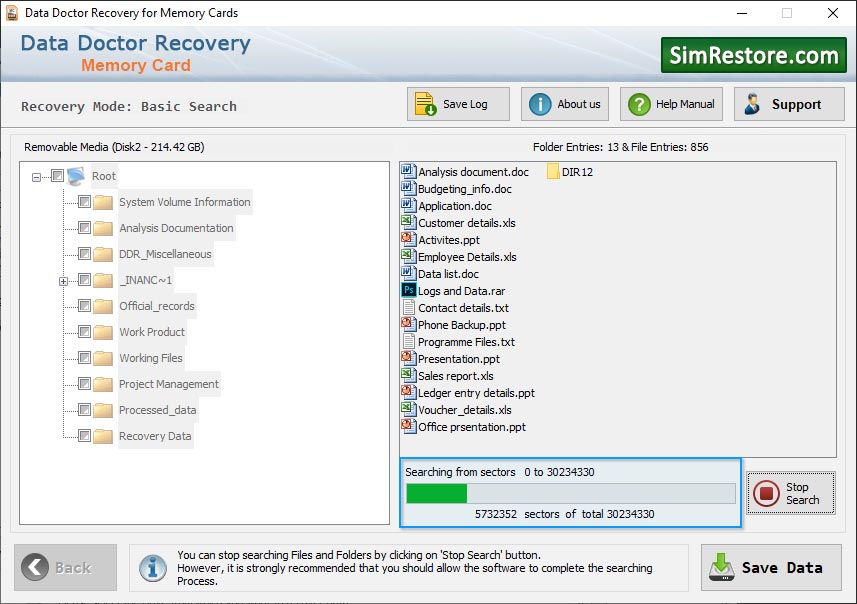Tick the System Volume Information checkbox
This screenshot has height=604, width=857.
tap(84, 202)
